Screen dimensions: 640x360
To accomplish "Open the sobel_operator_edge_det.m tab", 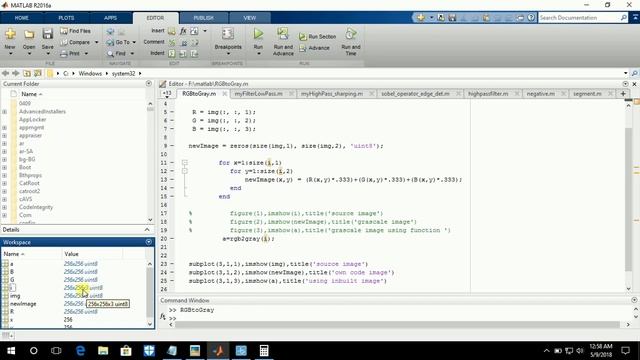I will [415, 94].
